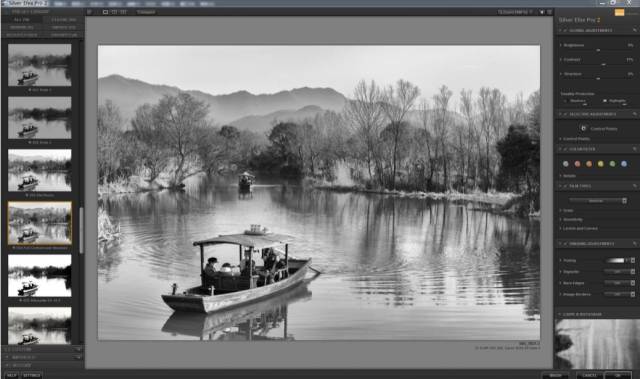640x379 pixels.
Task: Open the Toning preset dropdown
Action: [633, 260]
